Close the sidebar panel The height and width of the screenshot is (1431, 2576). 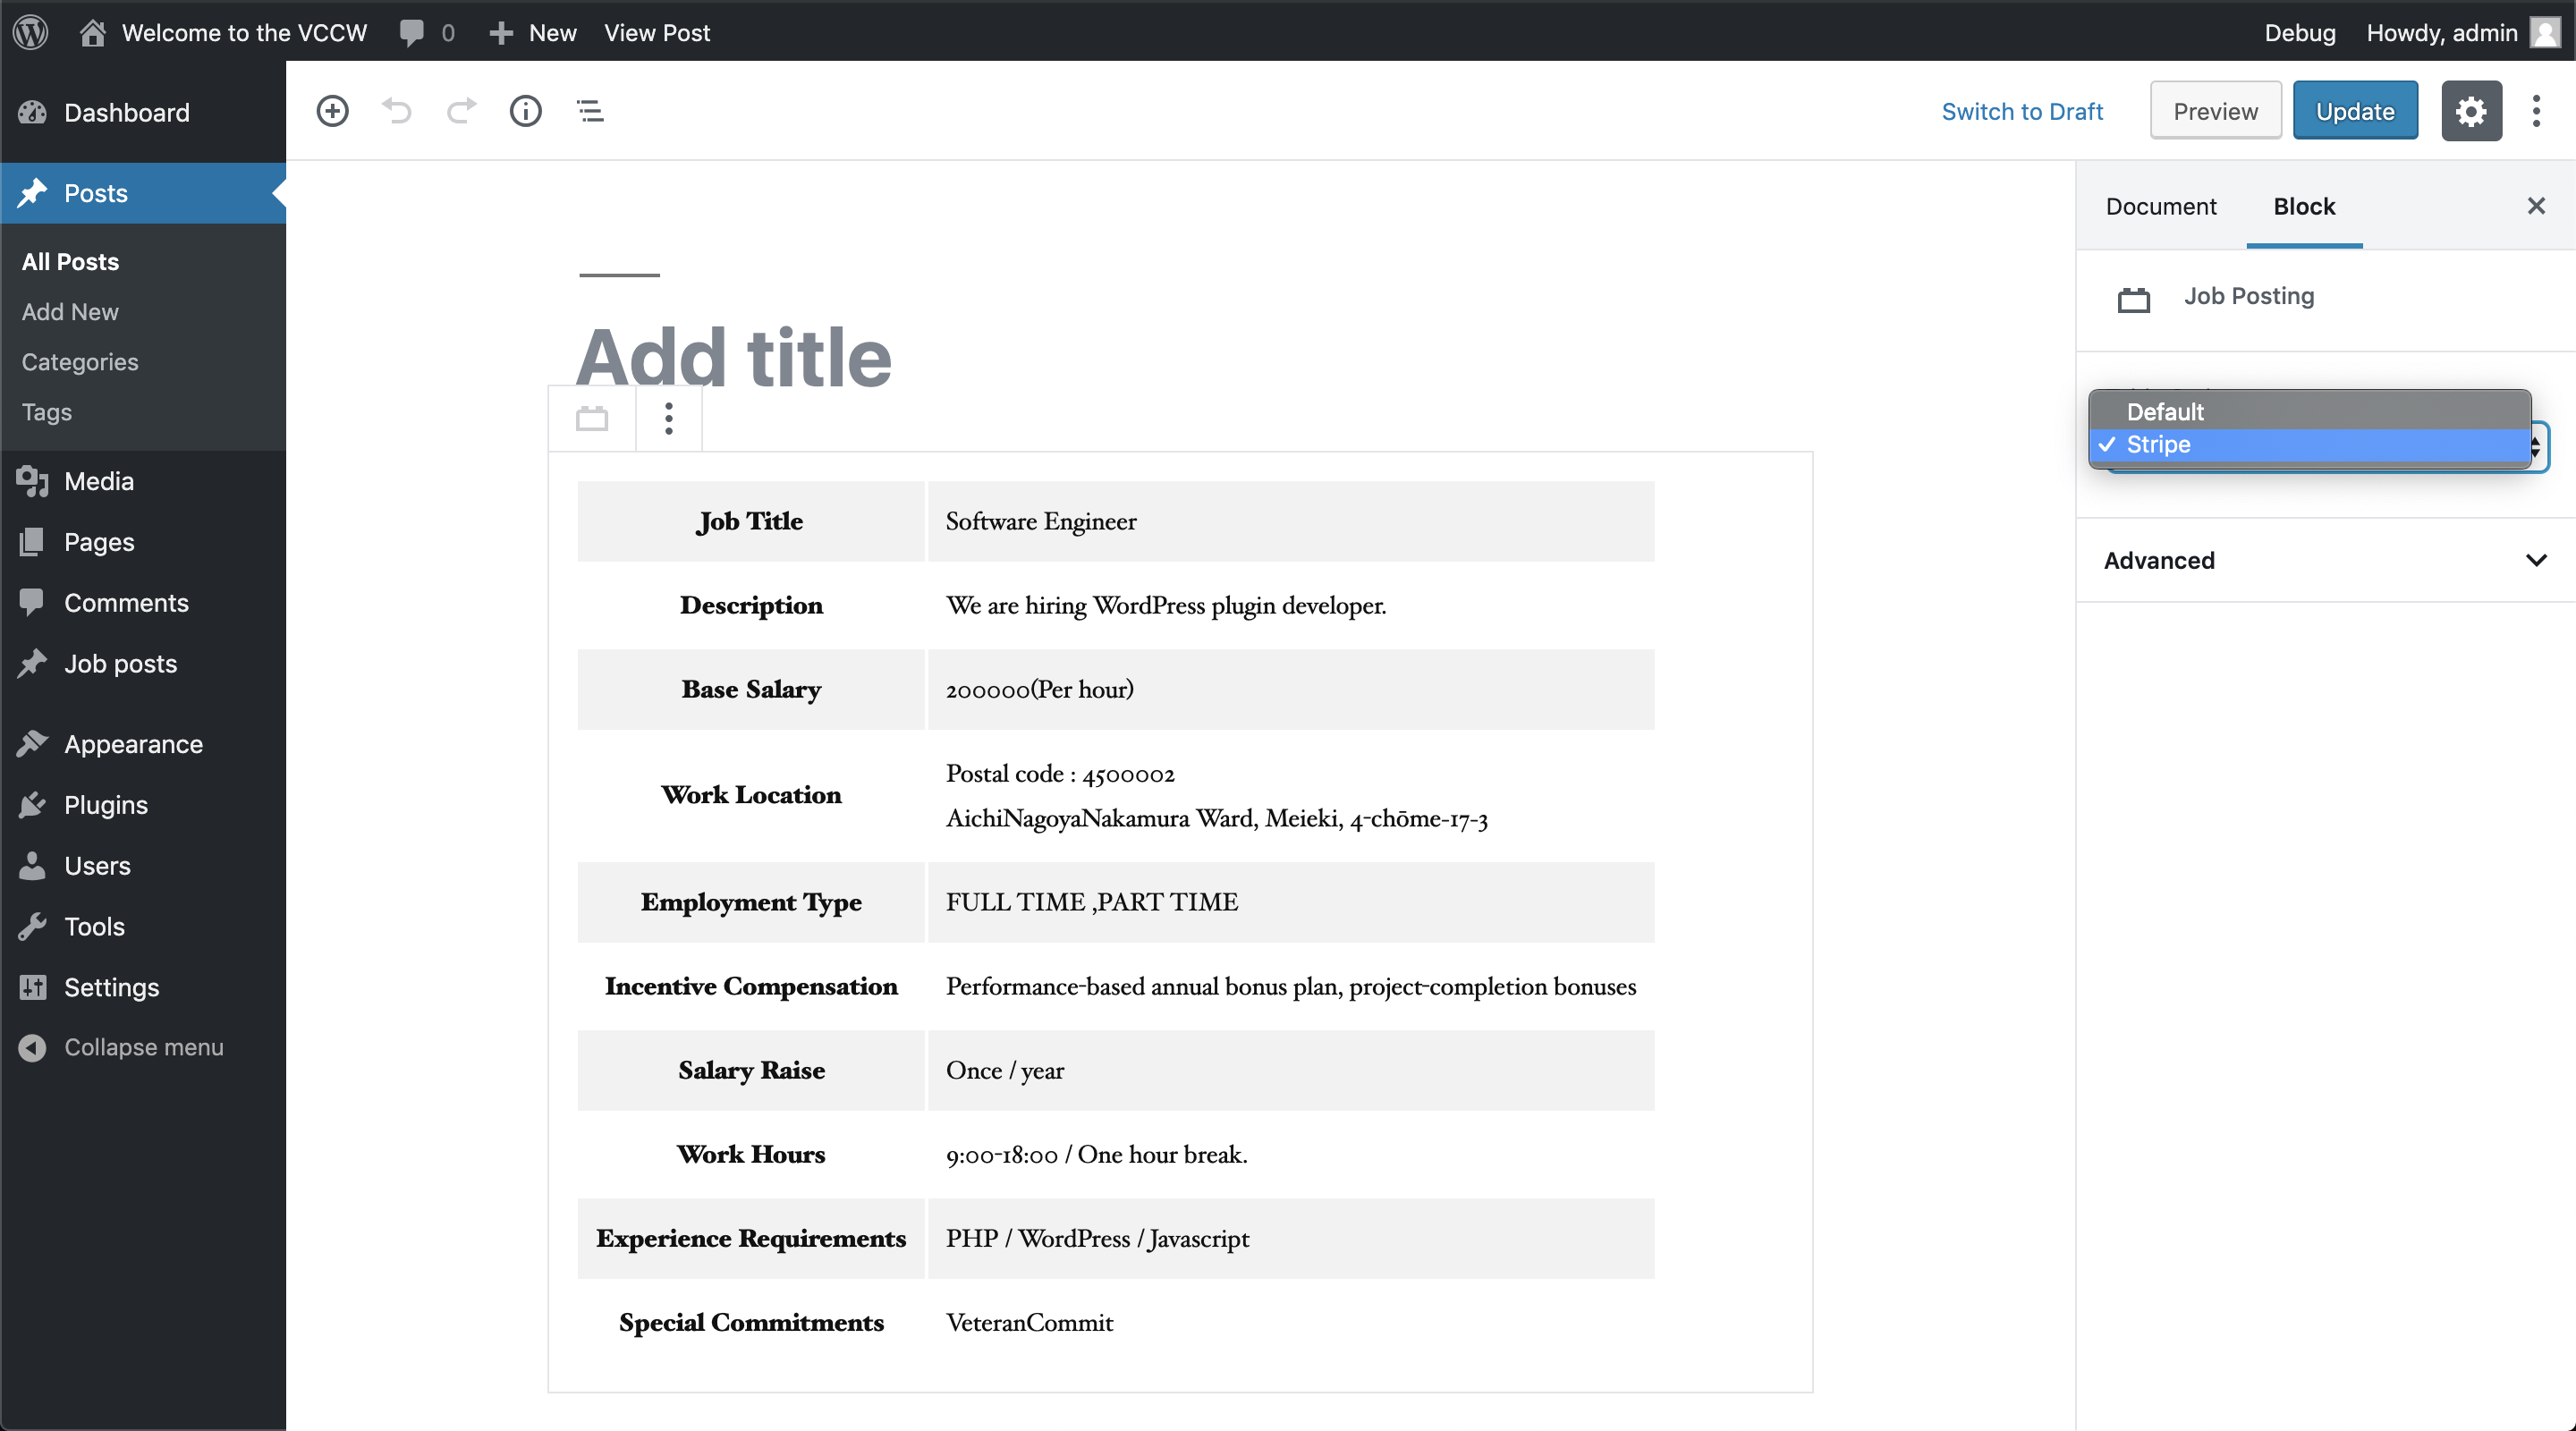point(2538,207)
